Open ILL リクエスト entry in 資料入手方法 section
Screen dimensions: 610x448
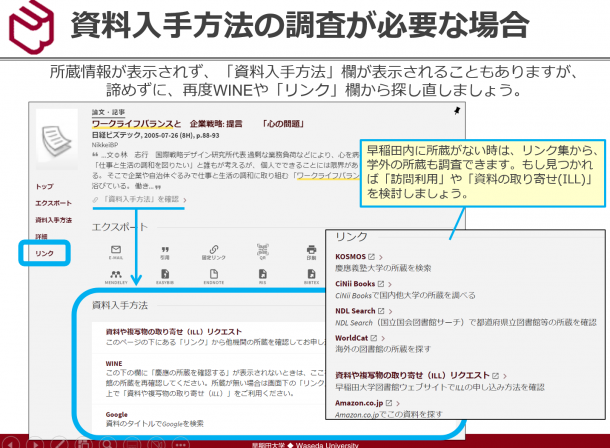[x=174, y=332]
